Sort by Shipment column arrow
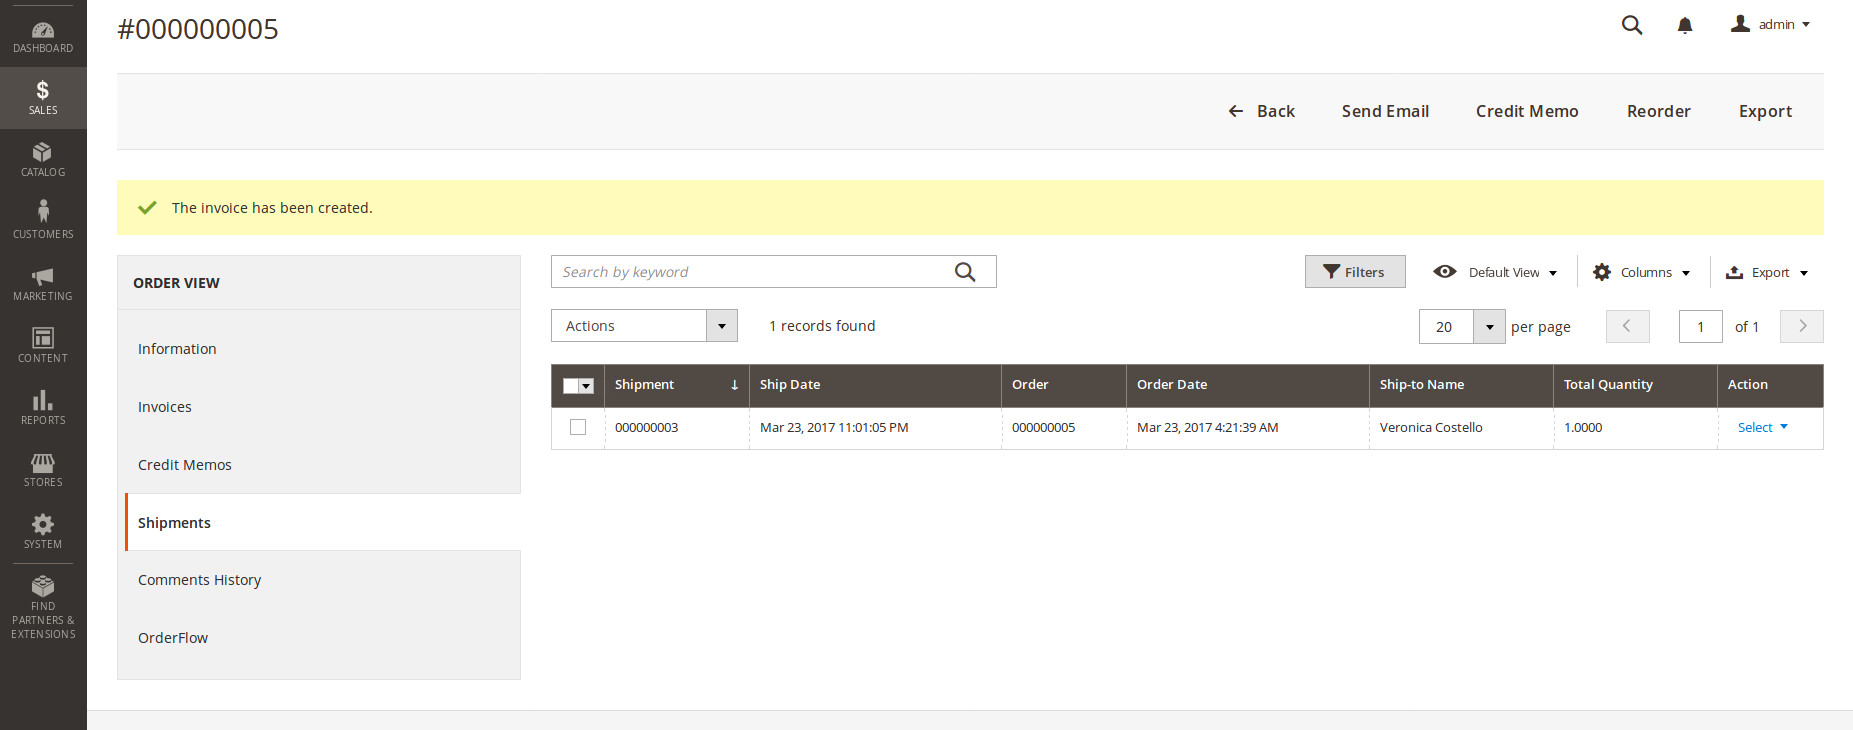1853x730 pixels. (x=734, y=385)
